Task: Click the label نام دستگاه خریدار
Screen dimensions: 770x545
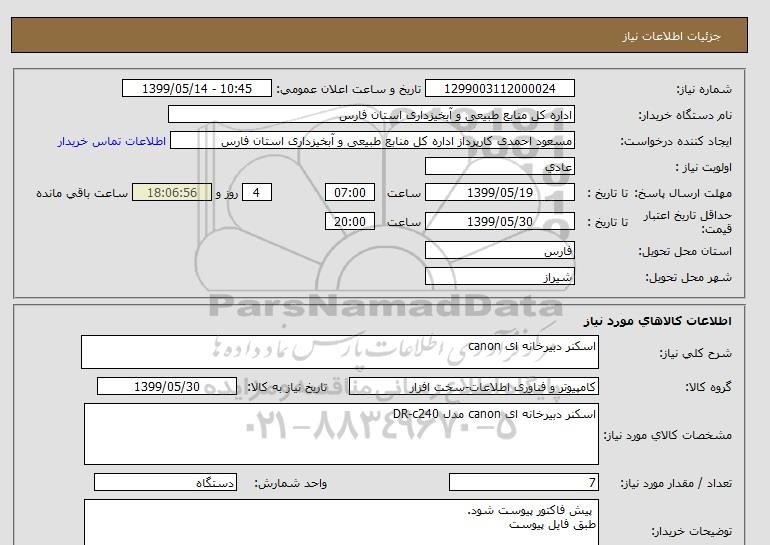Action: tap(685, 115)
